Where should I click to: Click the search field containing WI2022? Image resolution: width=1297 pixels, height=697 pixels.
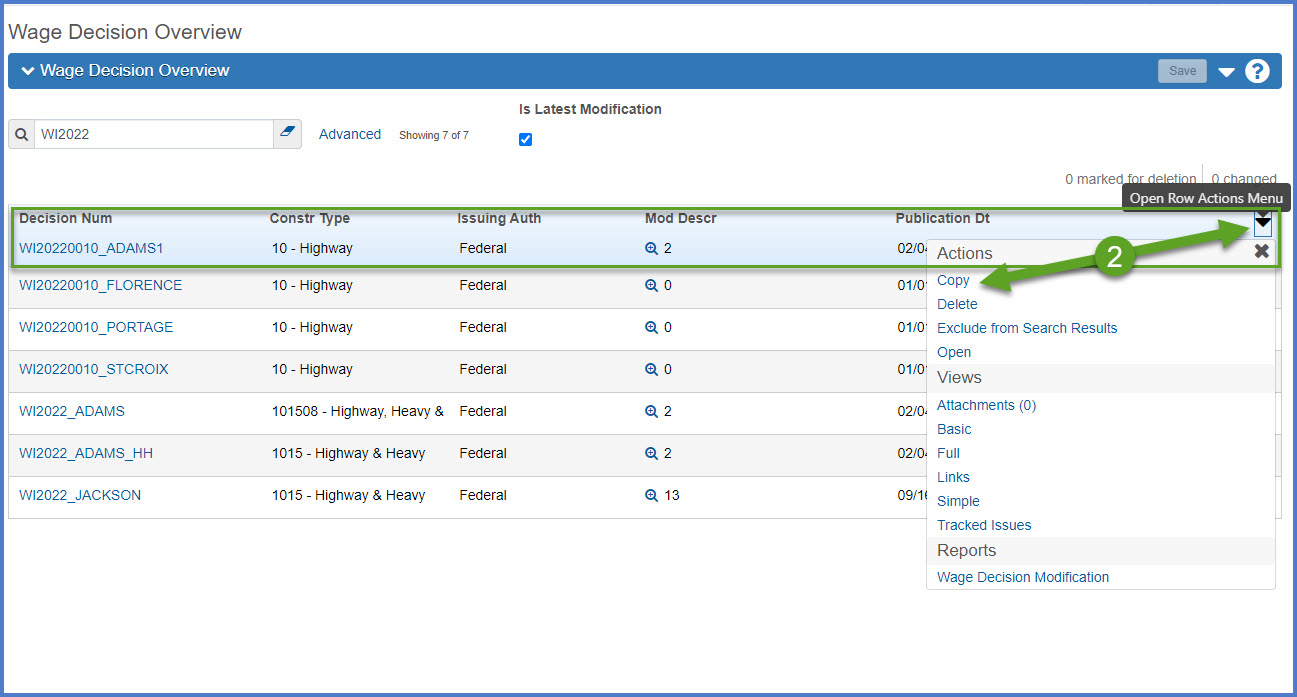point(153,134)
